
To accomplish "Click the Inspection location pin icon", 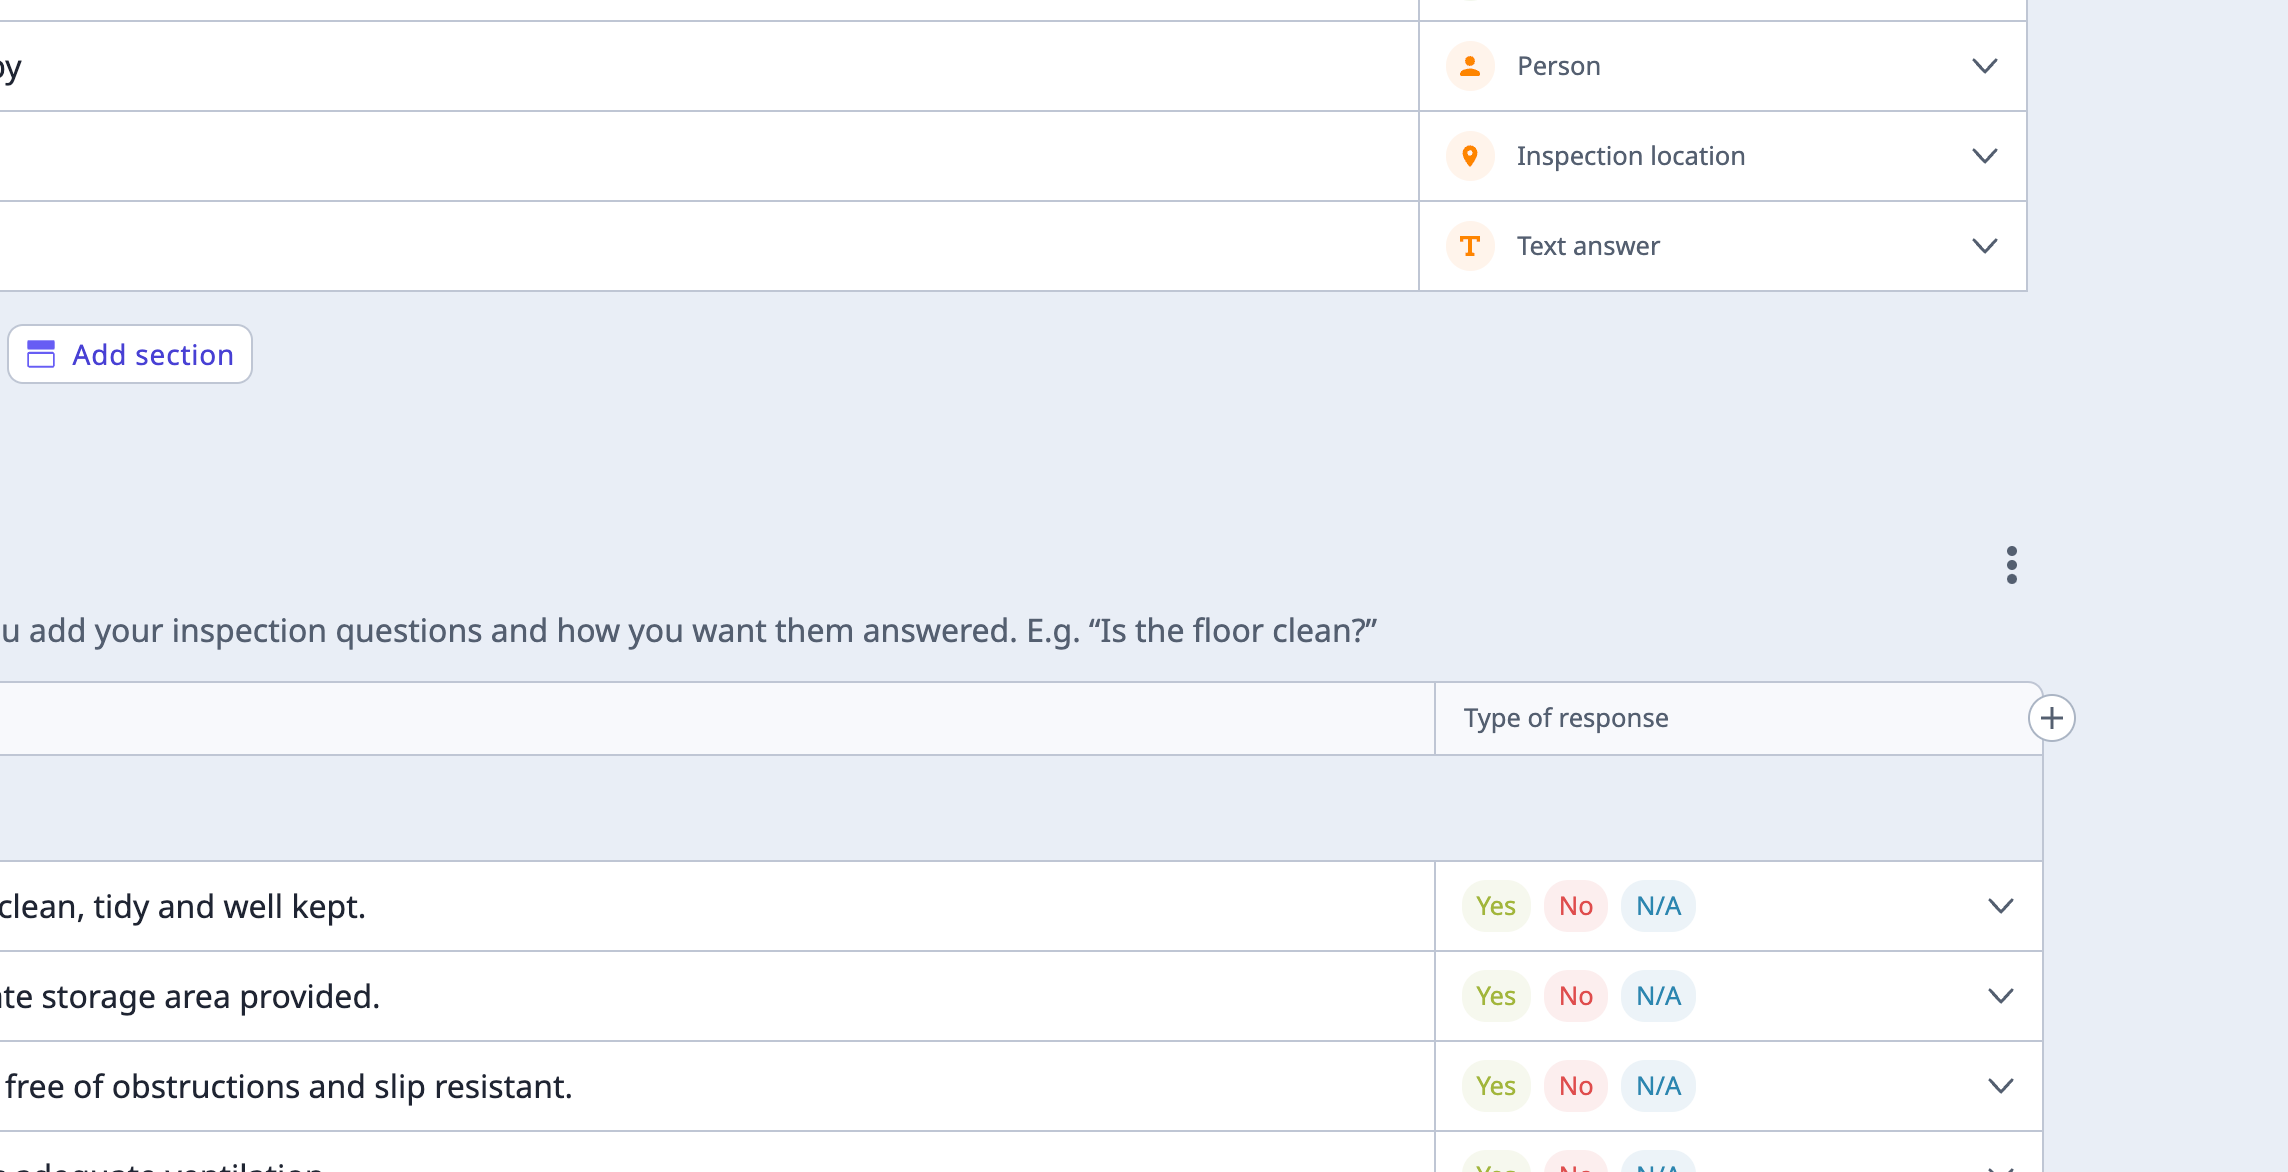I will pos(1469,156).
